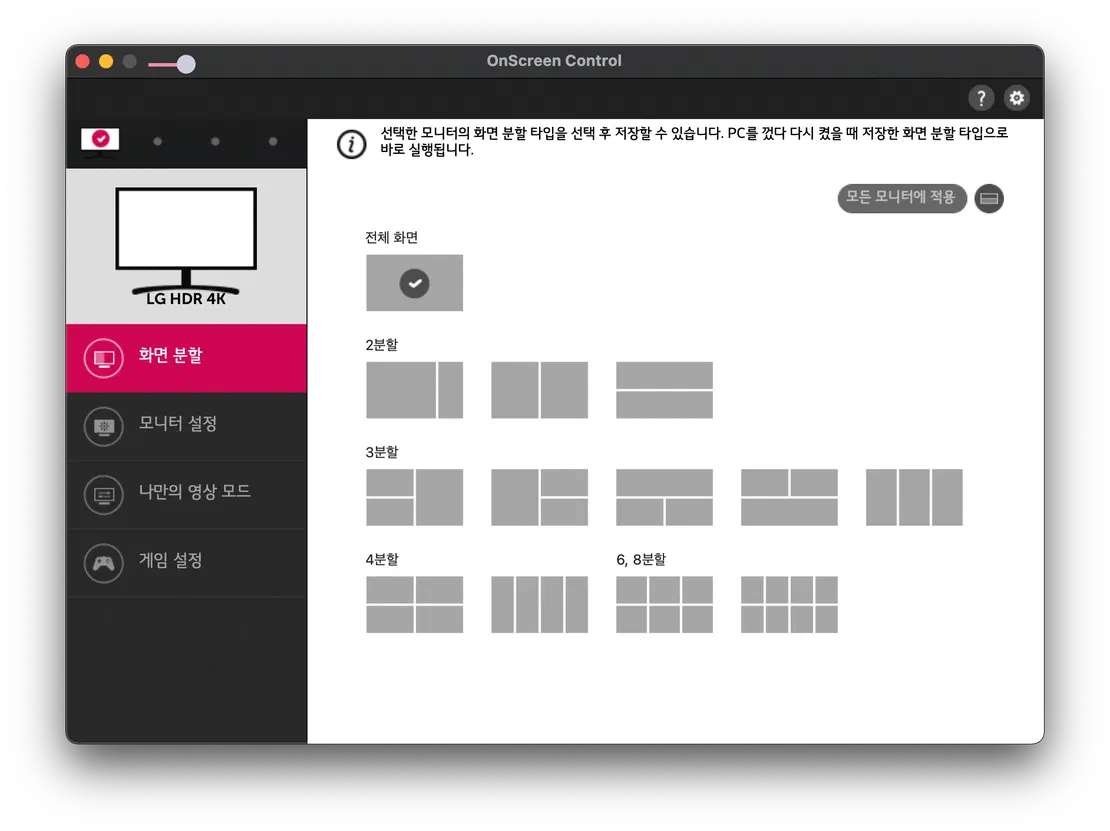The height and width of the screenshot is (831, 1110).
Task: Choose 3분할 layout with wide top pane
Action: (664, 497)
